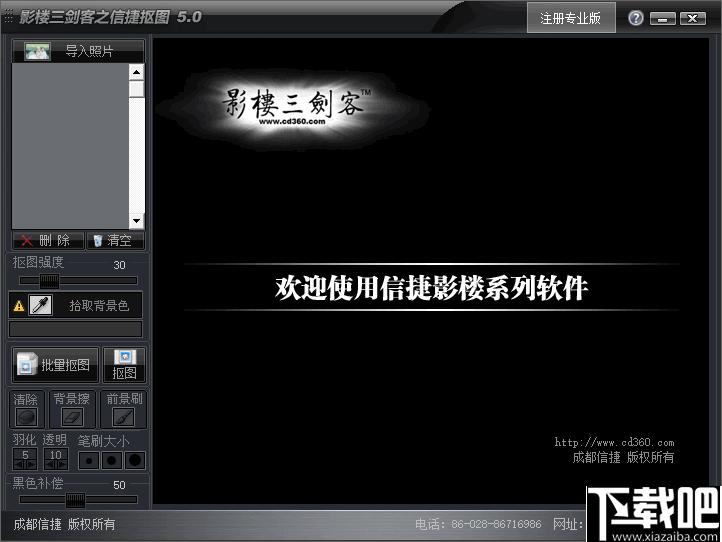The width and height of the screenshot is (722, 542).
Task: Click the 抠图强度 value 30
Action: (119, 265)
